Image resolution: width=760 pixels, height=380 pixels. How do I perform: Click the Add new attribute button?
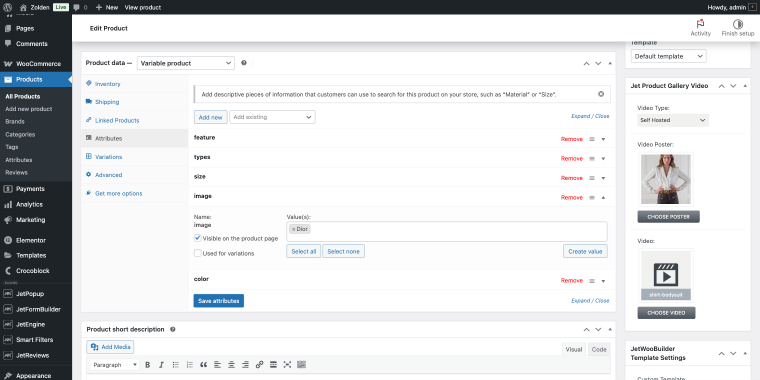point(210,117)
